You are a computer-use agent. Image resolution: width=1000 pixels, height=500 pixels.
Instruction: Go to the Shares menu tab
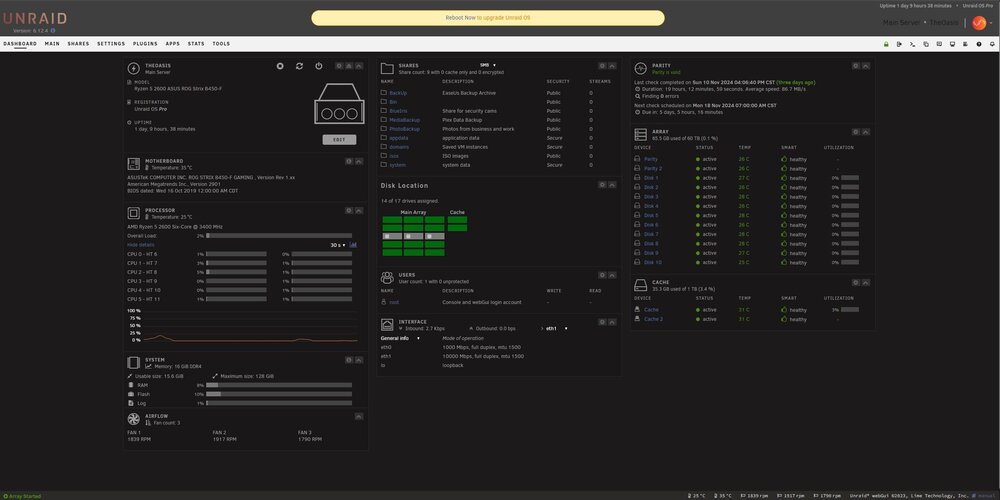click(x=78, y=44)
